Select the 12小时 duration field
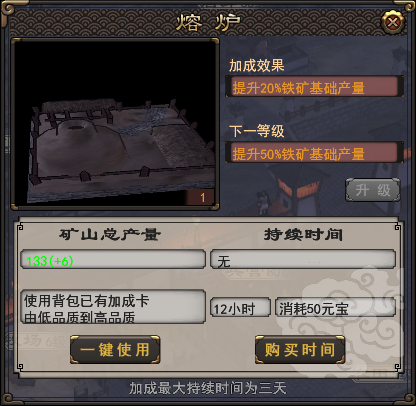 tap(240, 307)
